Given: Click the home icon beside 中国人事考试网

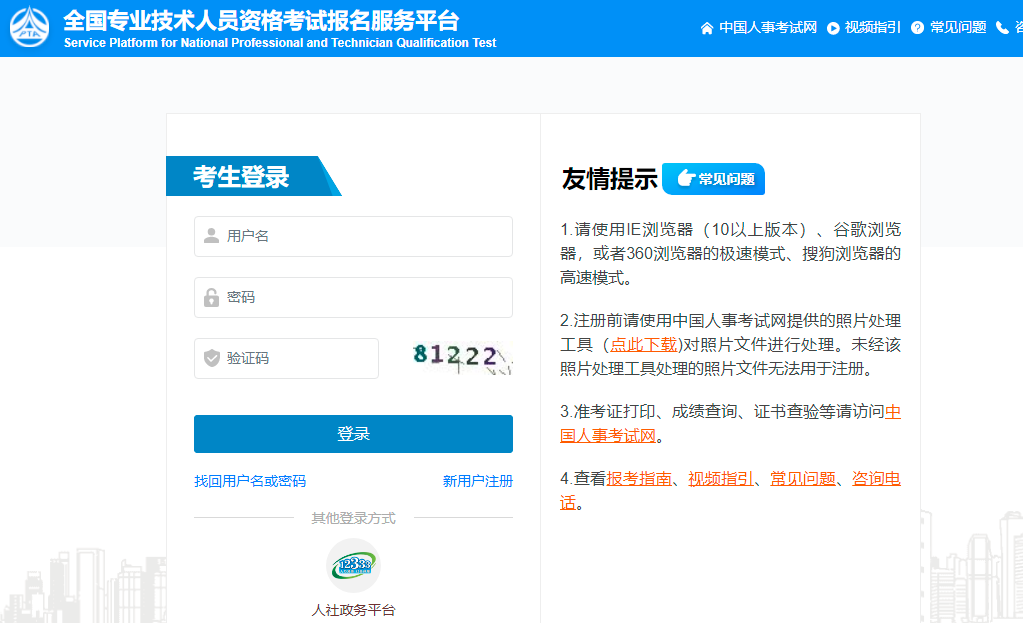Looking at the screenshot, I should pos(706,28).
